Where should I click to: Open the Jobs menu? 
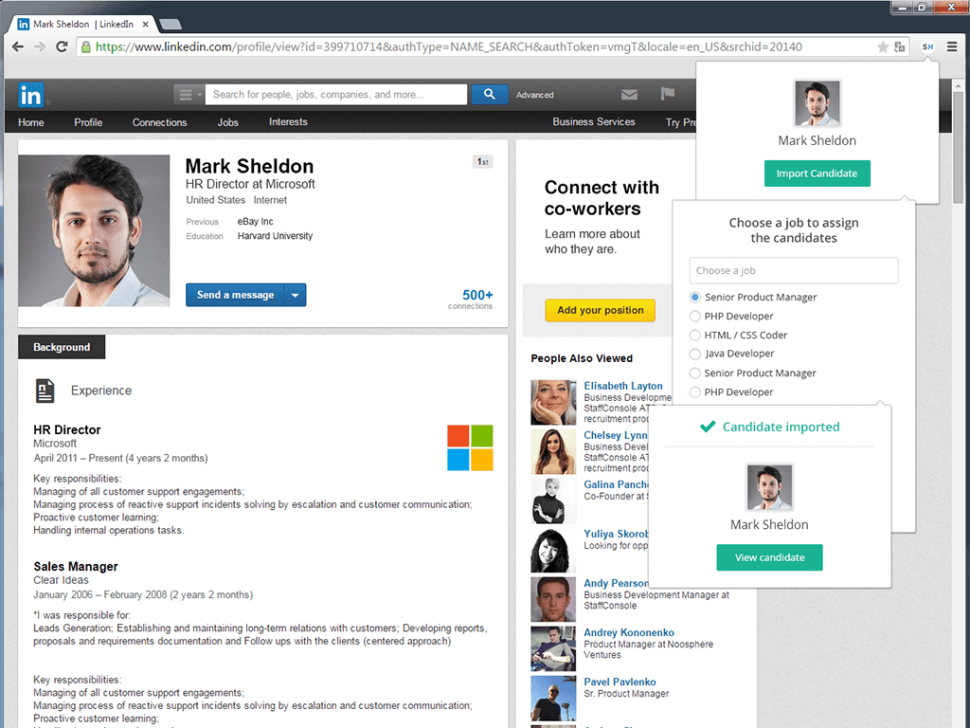[228, 122]
